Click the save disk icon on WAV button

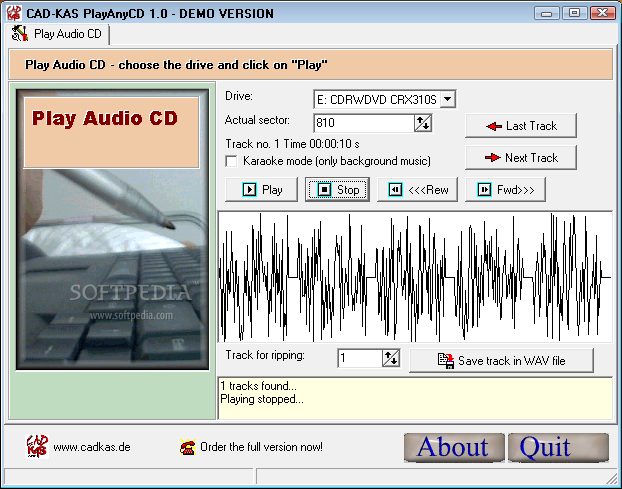[x=446, y=361]
